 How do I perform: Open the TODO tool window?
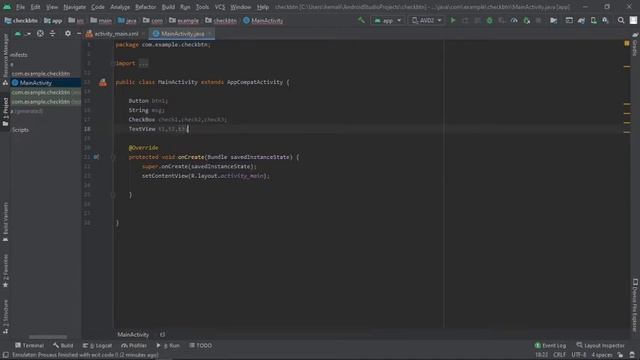pyautogui.click(x=200, y=345)
